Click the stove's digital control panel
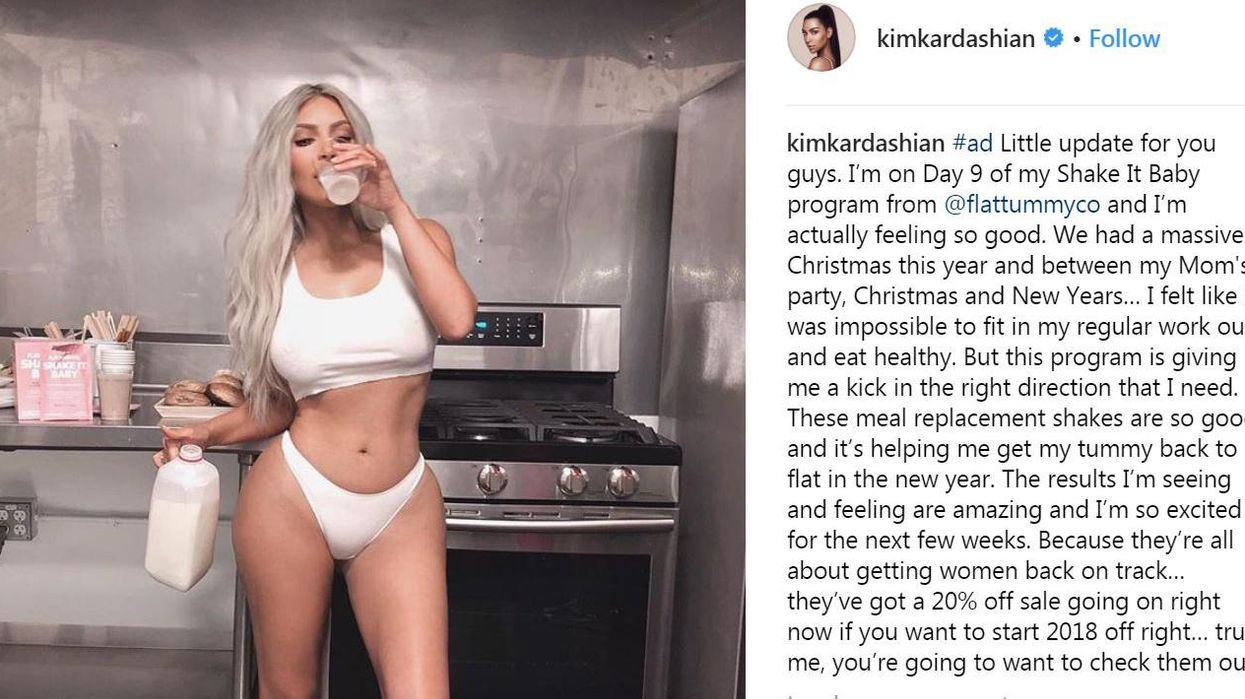Image resolution: width=1245 pixels, height=699 pixels. (x=503, y=327)
